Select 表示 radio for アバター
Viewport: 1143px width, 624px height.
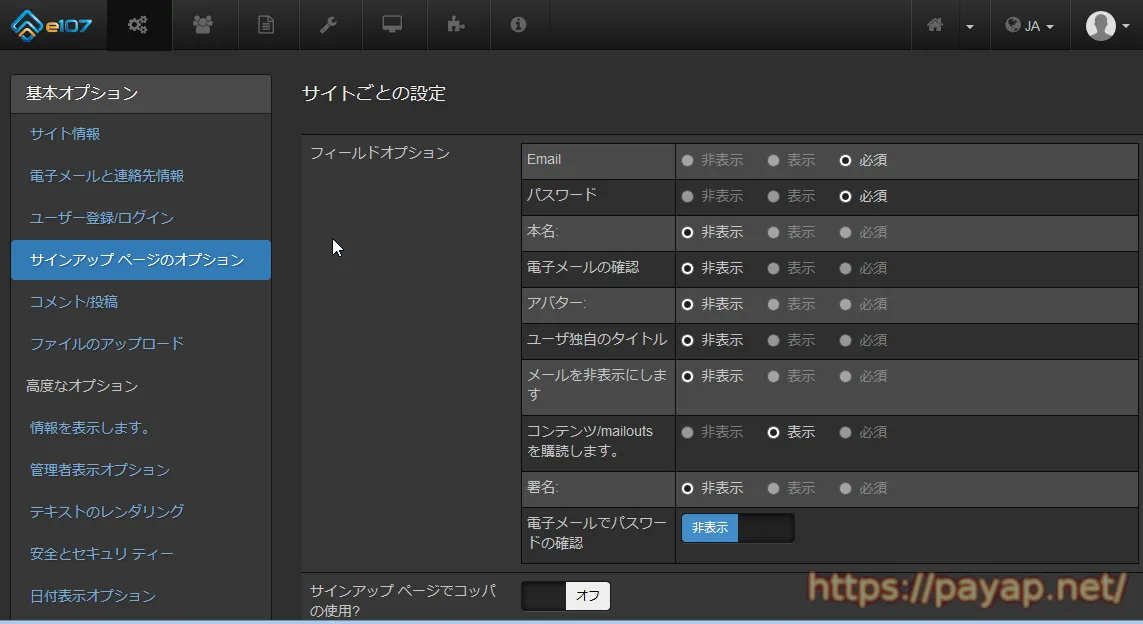pos(773,304)
